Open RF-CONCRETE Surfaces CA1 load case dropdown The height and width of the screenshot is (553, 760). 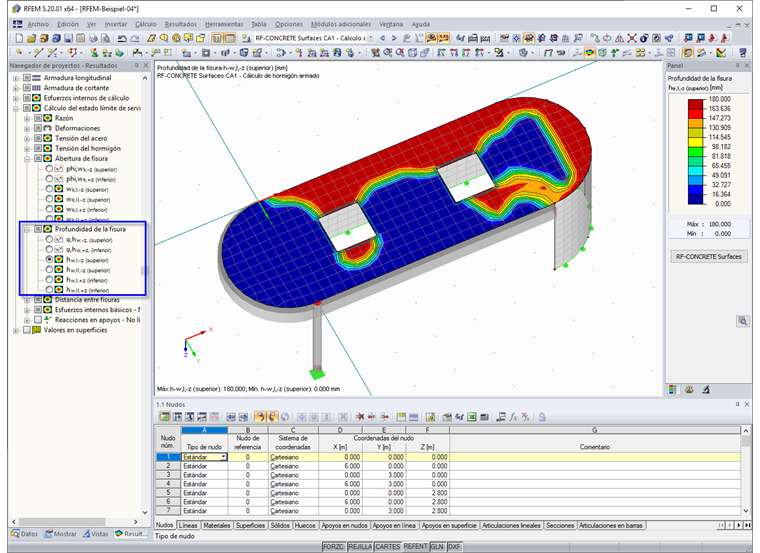[371, 38]
